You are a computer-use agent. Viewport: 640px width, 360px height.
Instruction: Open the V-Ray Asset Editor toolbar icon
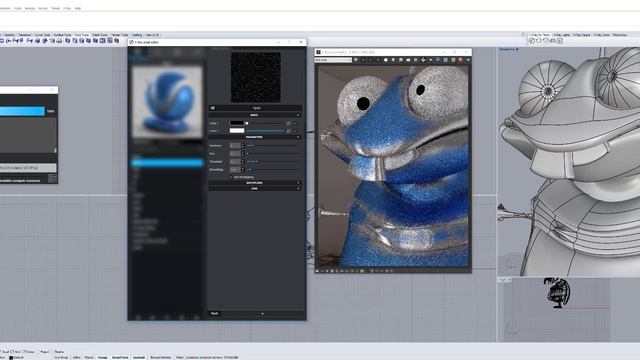point(532,41)
